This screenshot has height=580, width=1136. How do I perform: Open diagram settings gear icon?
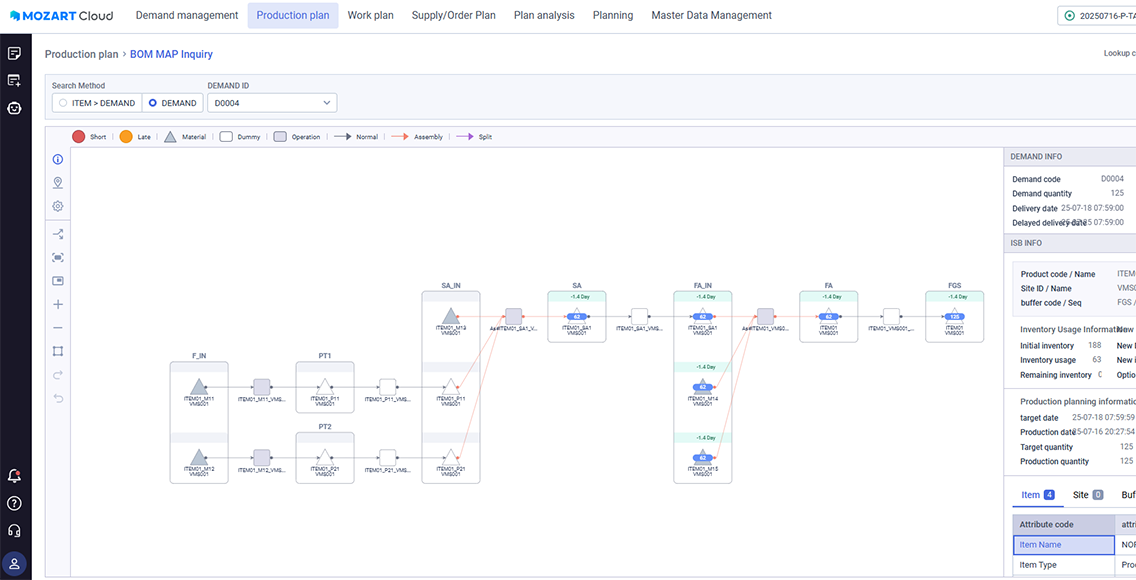[x=58, y=206]
